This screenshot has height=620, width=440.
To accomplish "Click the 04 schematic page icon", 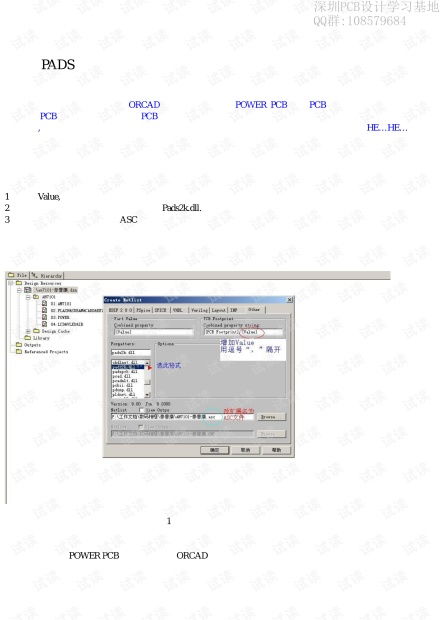I will 45,324.
